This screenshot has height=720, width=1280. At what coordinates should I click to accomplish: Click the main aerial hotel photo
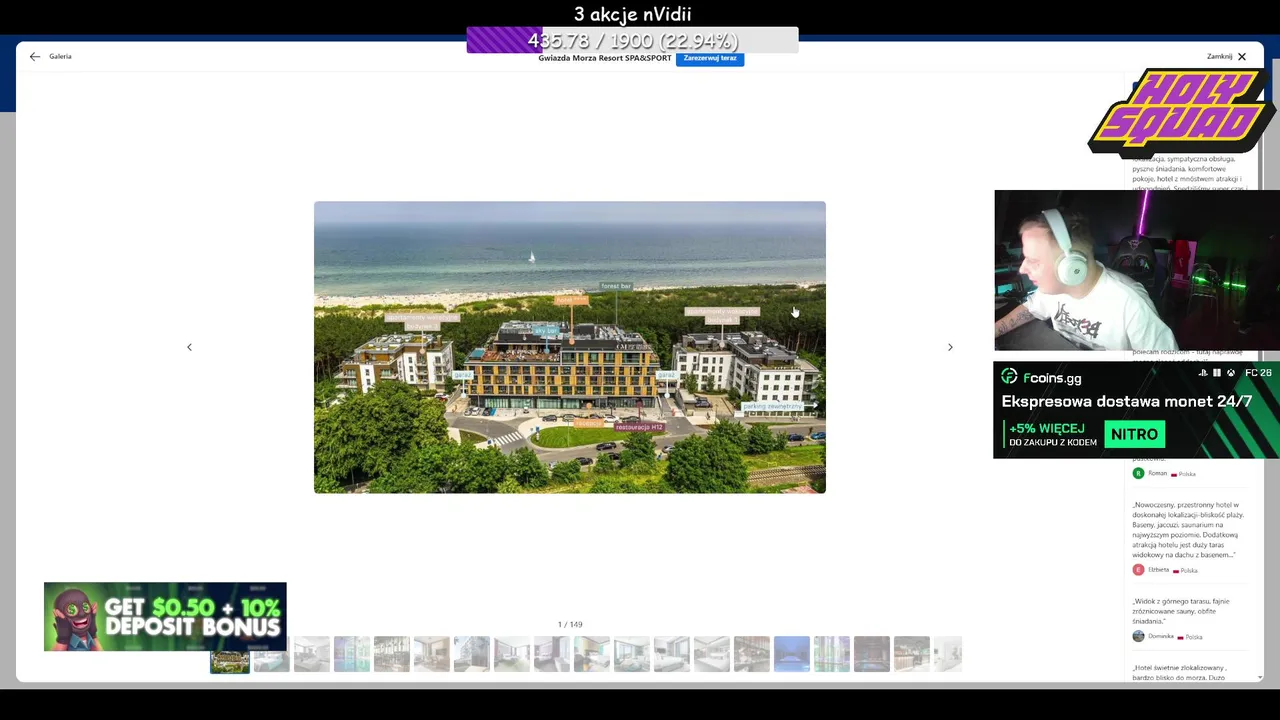(570, 347)
